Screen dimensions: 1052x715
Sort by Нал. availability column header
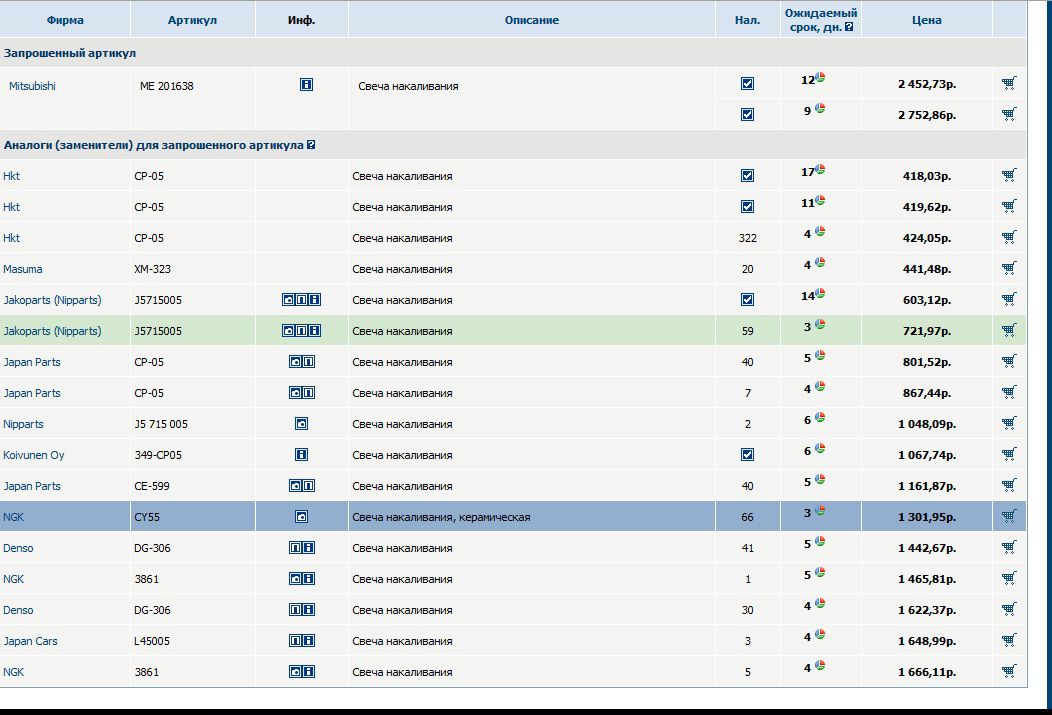747,20
